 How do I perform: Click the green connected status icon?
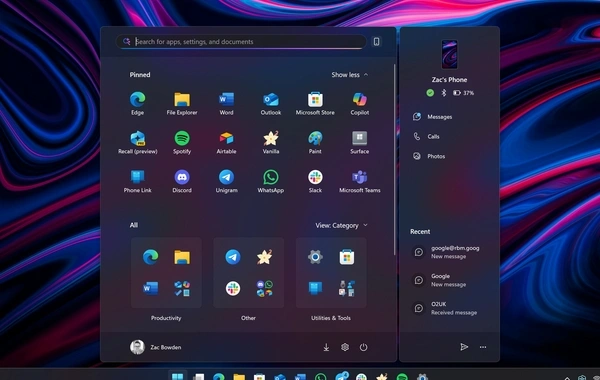[430, 93]
